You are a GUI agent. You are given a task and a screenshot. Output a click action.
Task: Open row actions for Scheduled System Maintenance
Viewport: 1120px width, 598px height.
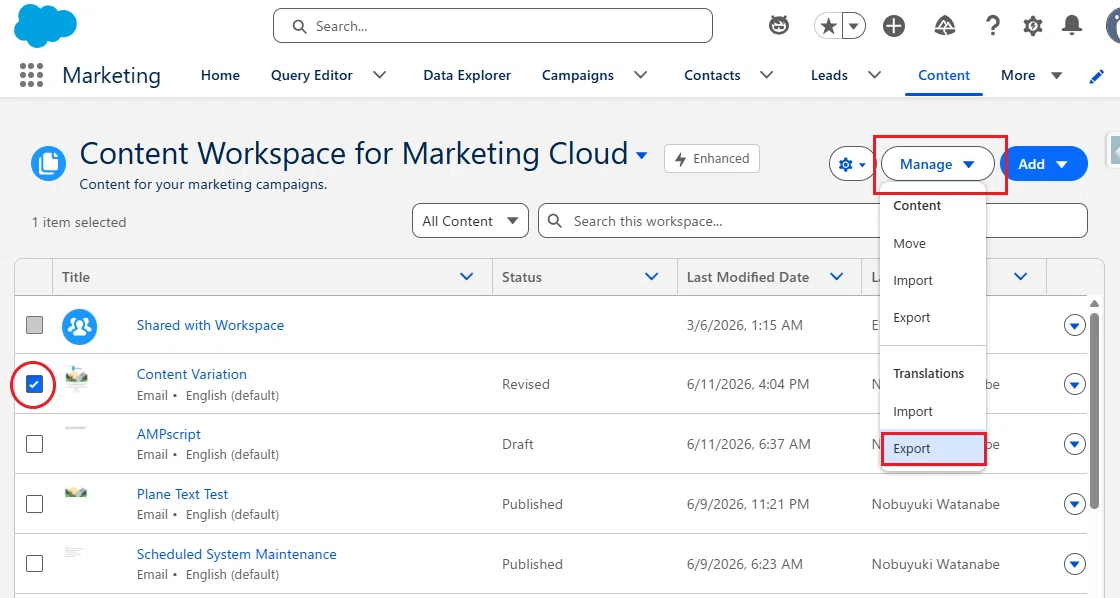click(1074, 564)
